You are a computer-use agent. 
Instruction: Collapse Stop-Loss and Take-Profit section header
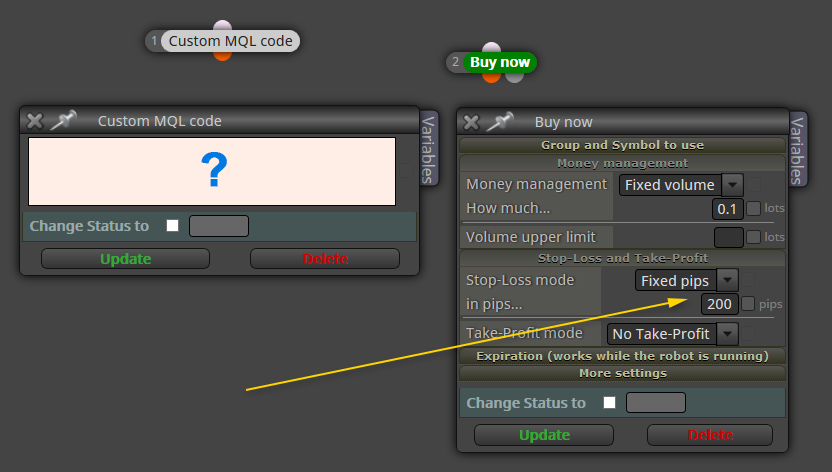click(622, 258)
